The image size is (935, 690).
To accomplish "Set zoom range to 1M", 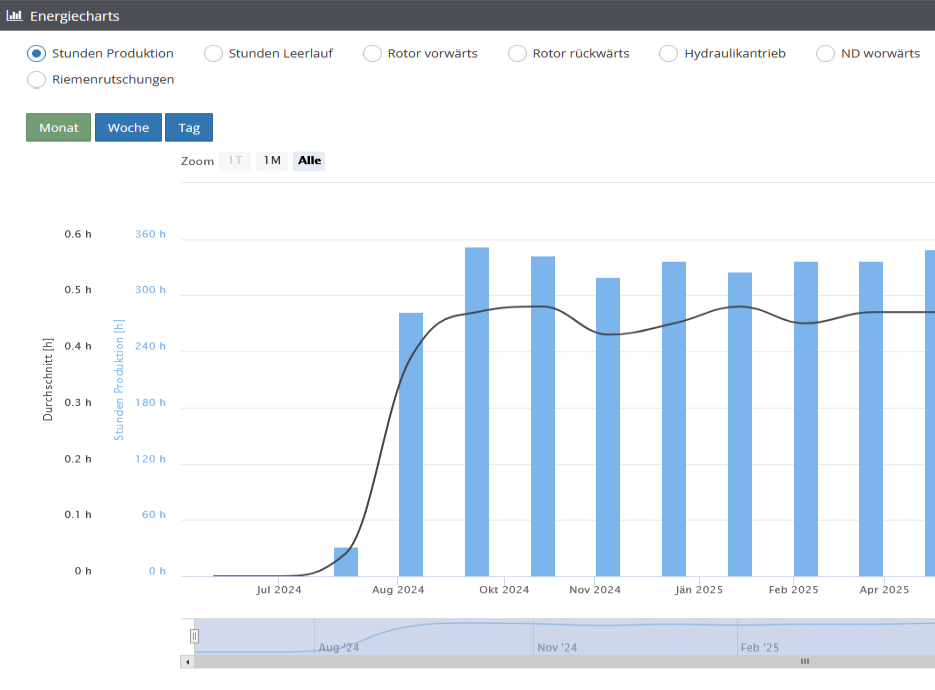I will [272, 161].
